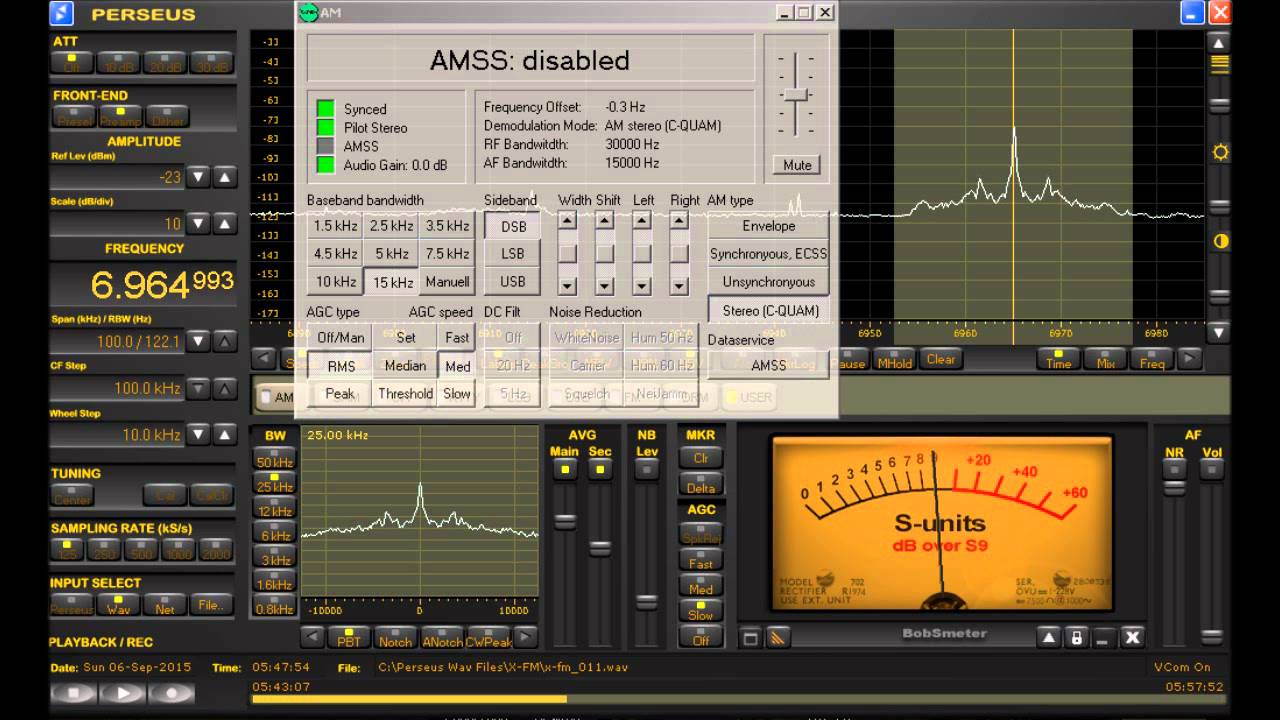Clear markers with the Clr button
The height and width of the screenshot is (720, 1280).
click(x=701, y=458)
